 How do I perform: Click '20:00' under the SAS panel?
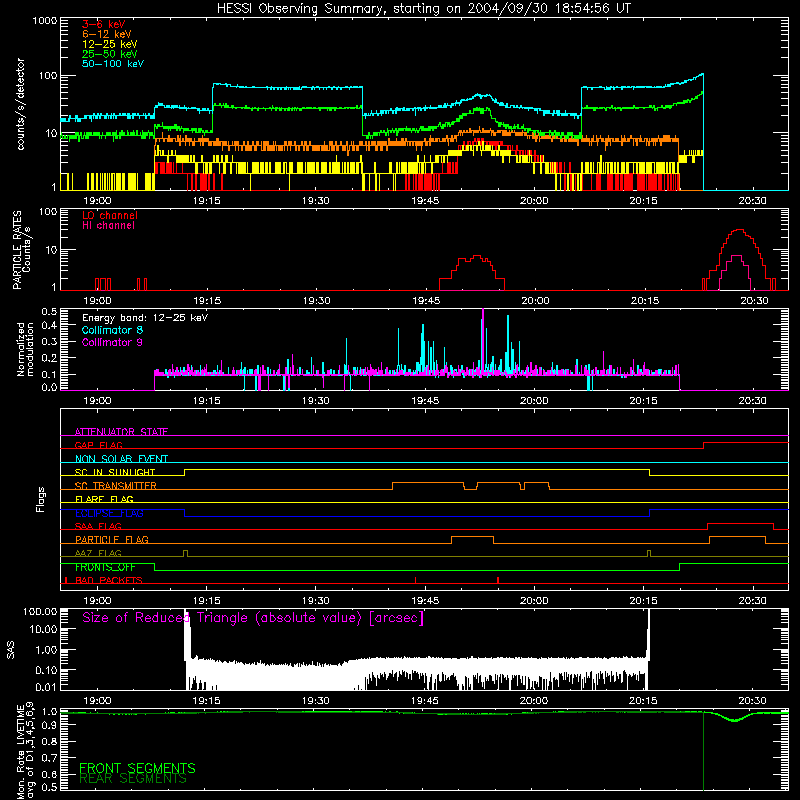click(x=534, y=701)
